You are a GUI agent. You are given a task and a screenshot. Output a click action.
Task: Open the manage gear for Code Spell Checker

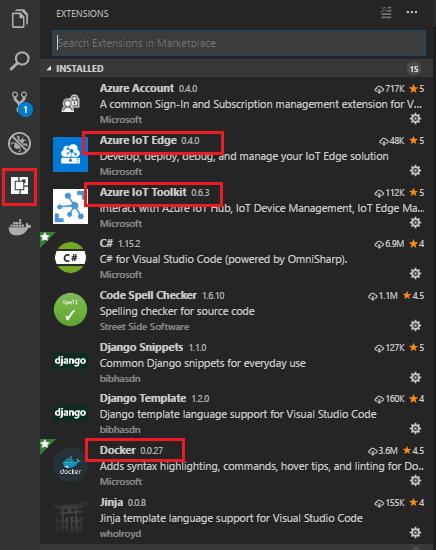(x=416, y=326)
